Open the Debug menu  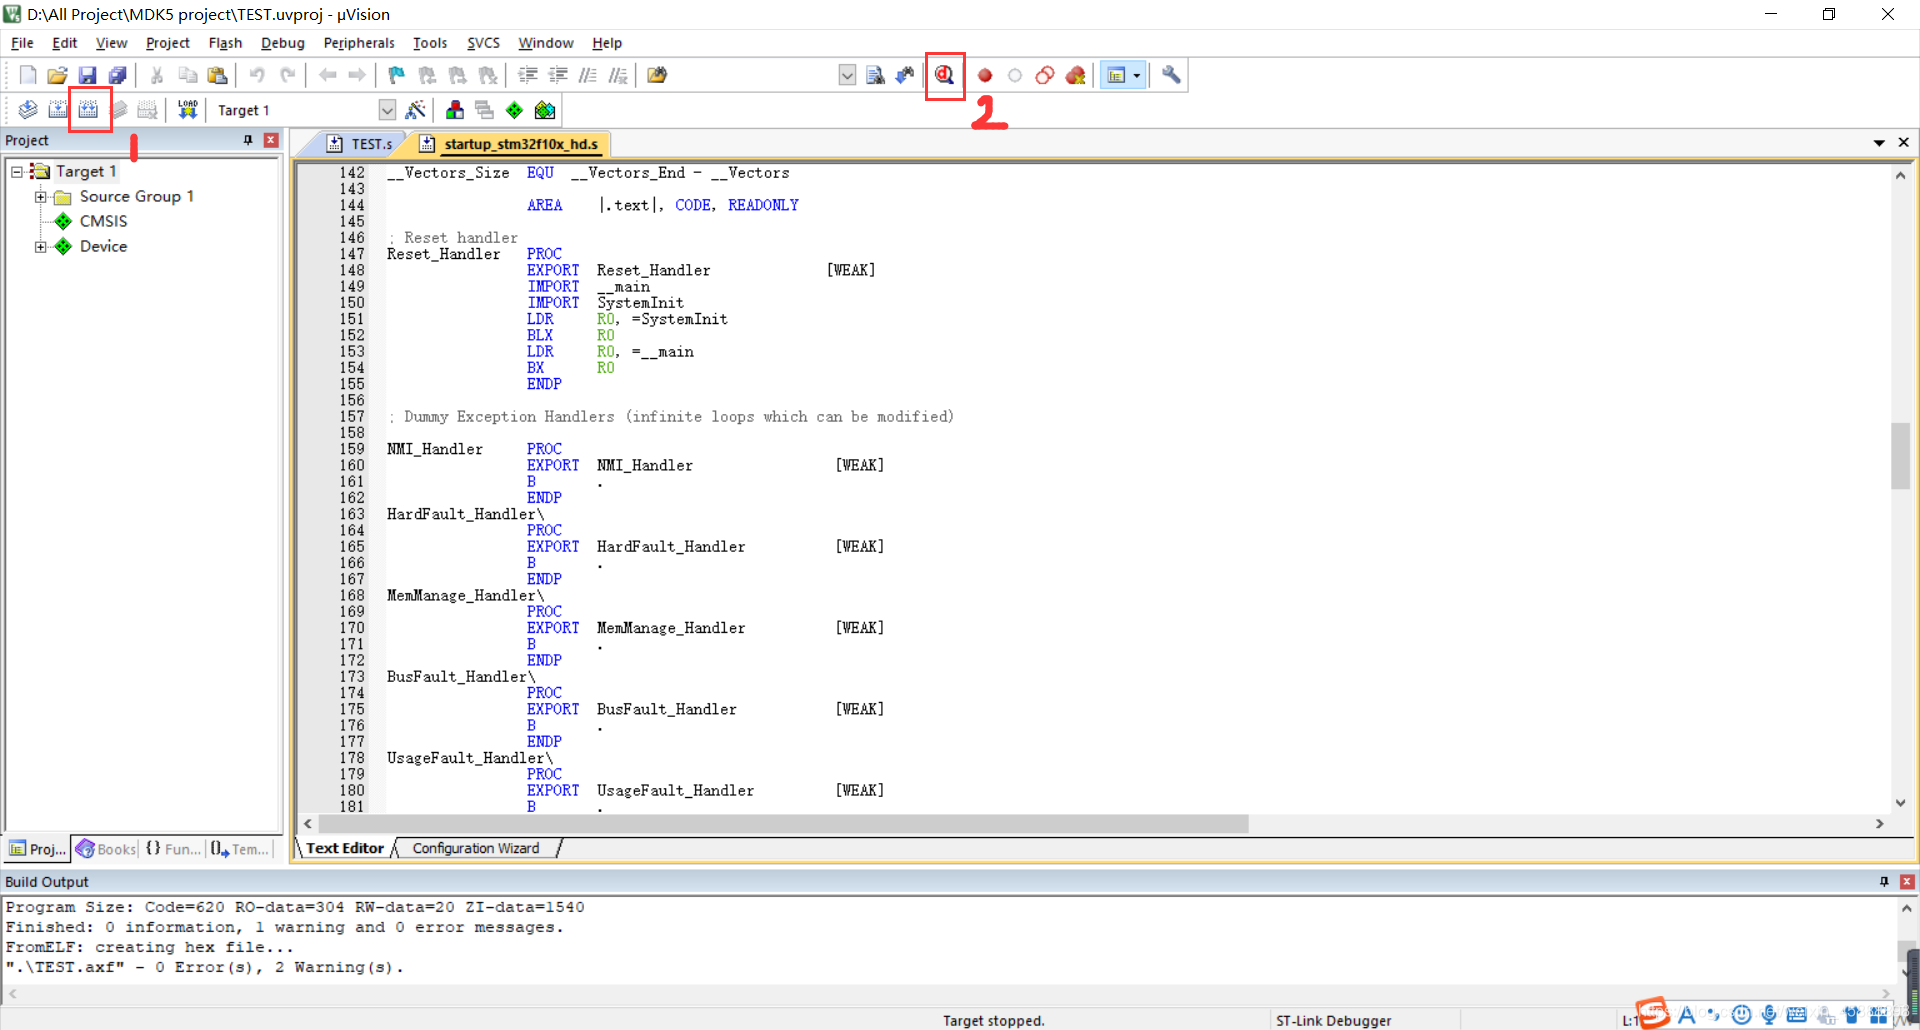pyautogui.click(x=283, y=43)
